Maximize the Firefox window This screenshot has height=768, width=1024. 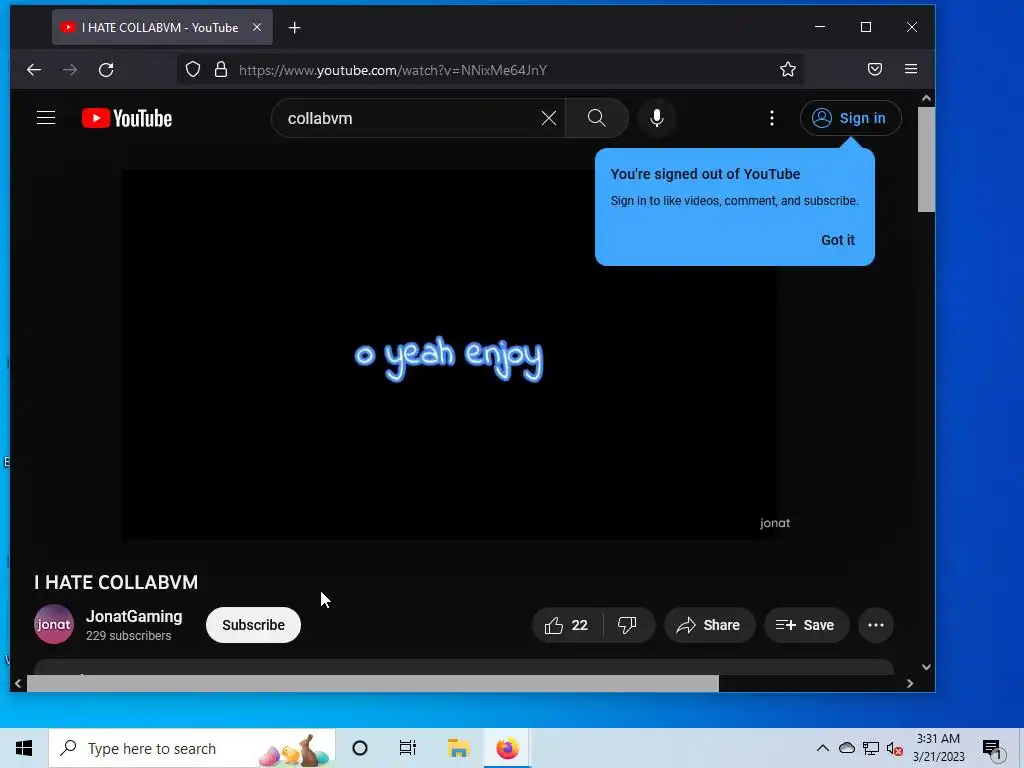click(x=866, y=27)
